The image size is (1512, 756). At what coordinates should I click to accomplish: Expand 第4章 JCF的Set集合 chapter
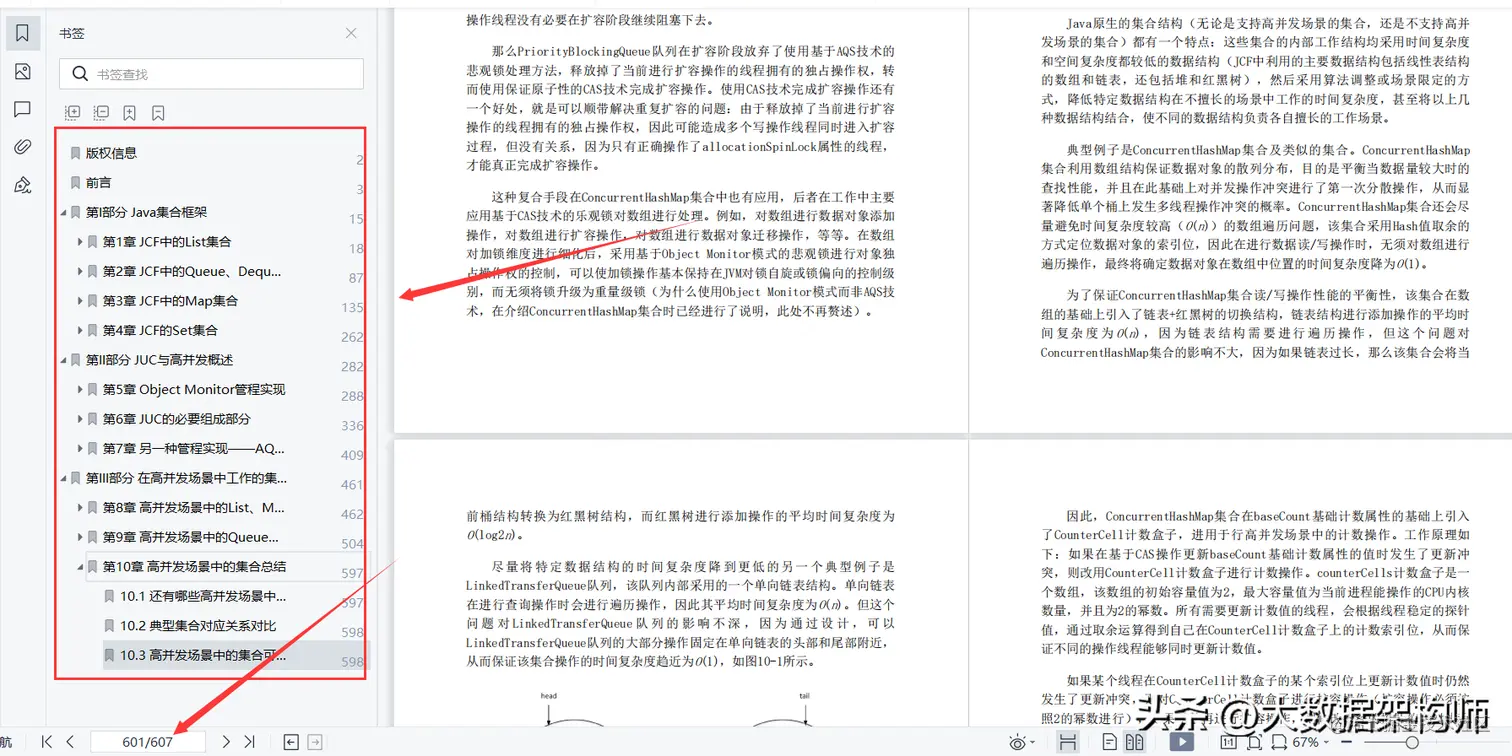pyautogui.click(x=80, y=330)
